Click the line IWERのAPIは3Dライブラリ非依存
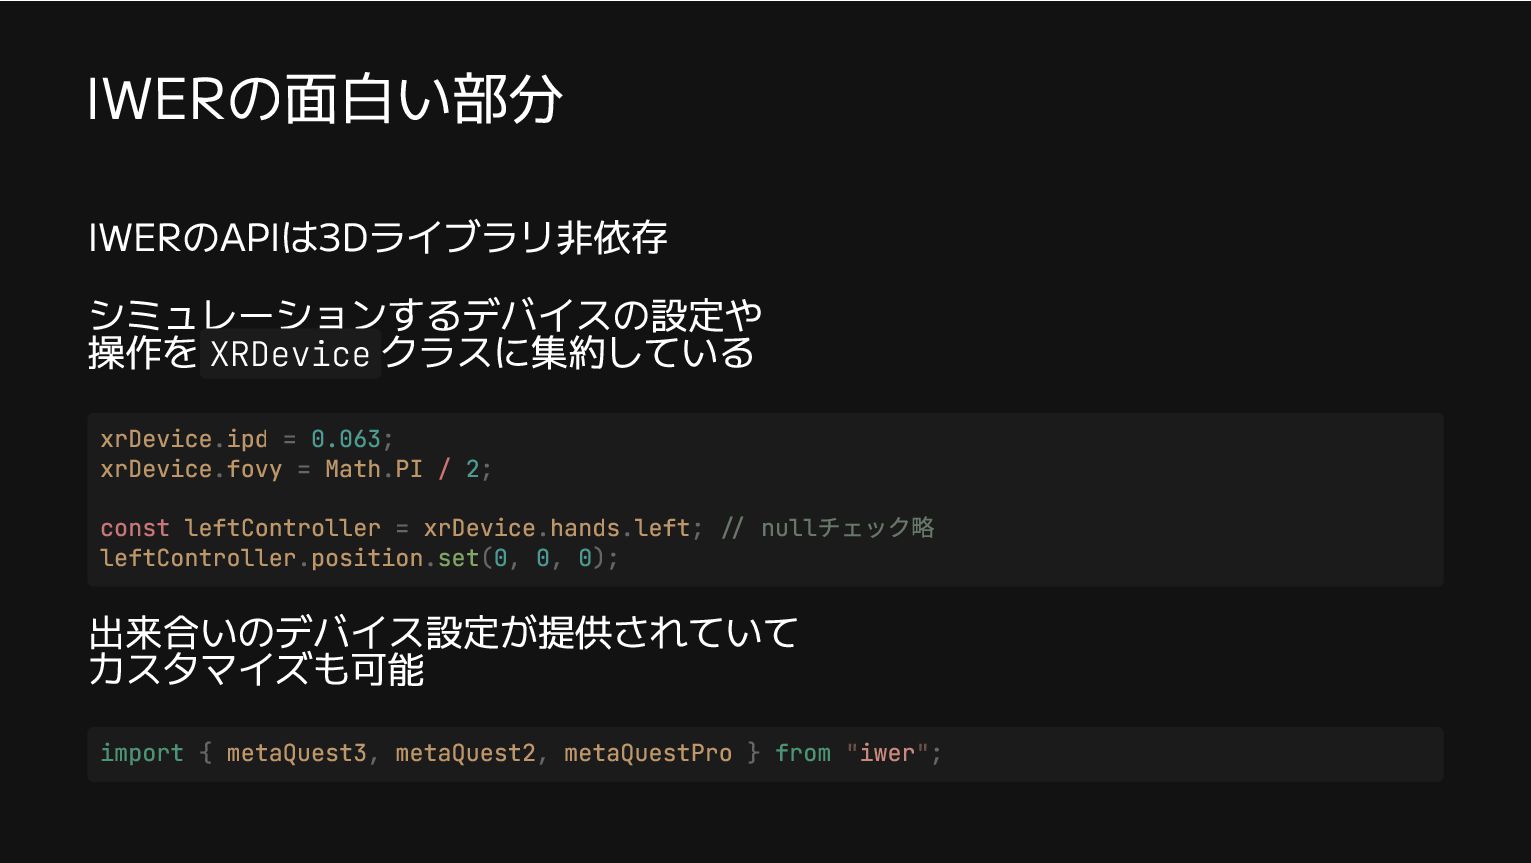 [377, 238]
